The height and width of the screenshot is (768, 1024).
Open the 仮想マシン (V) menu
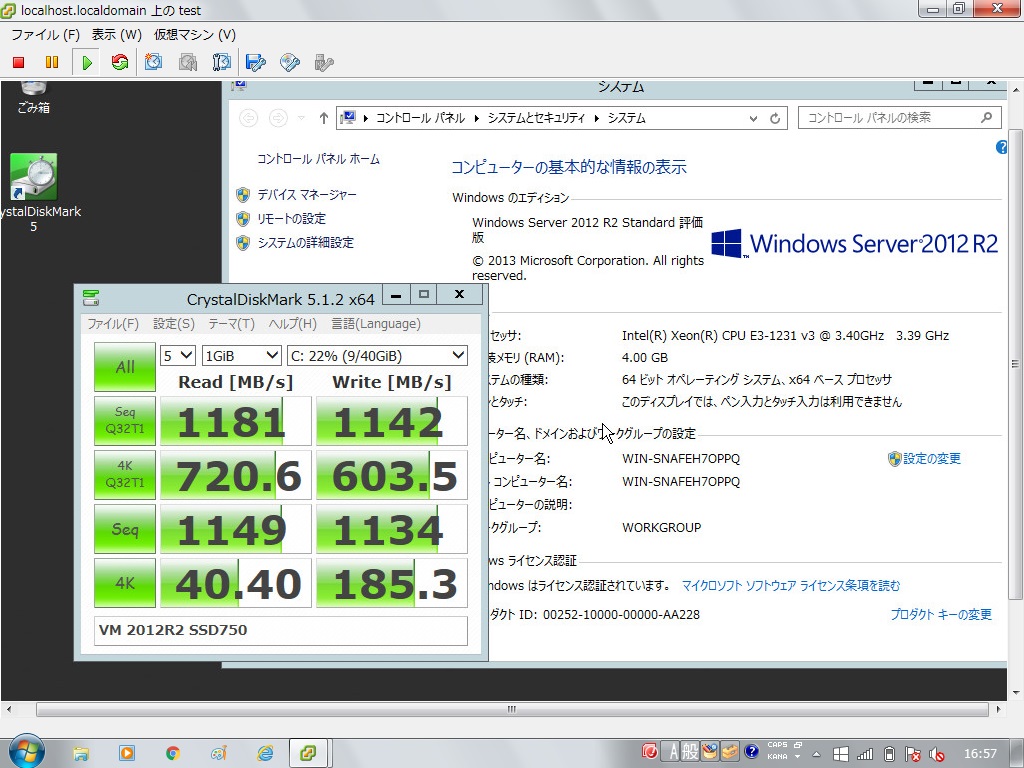coord(195,35)
